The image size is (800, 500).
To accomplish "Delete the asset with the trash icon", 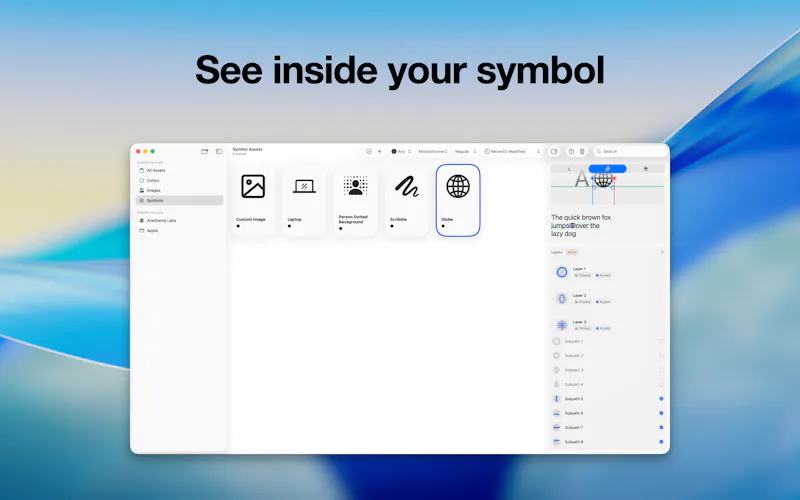I will coord(582,152).
